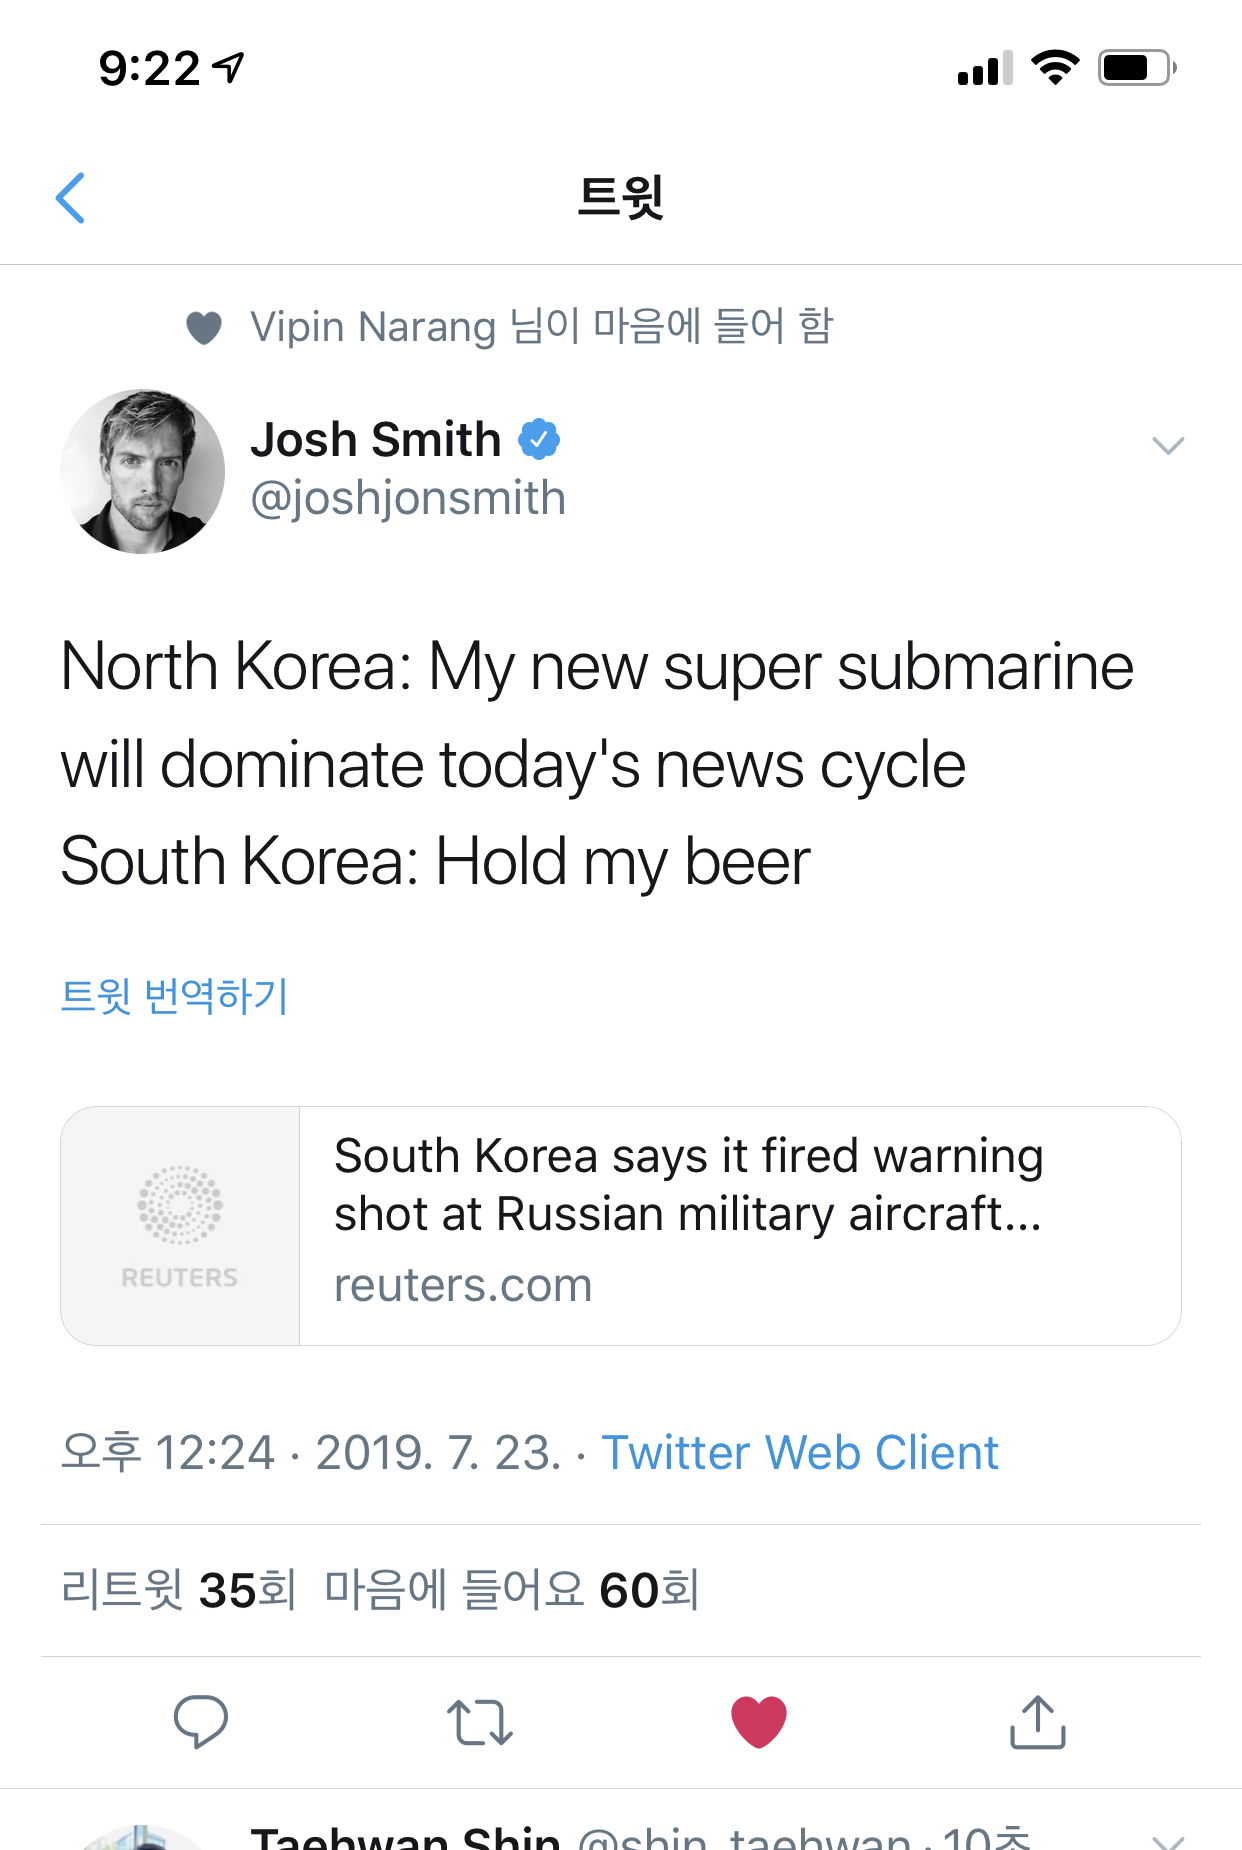This screenshot has width=1242, height=1850.
Task: View the 35 retweets list
Action: (179, 1589)
